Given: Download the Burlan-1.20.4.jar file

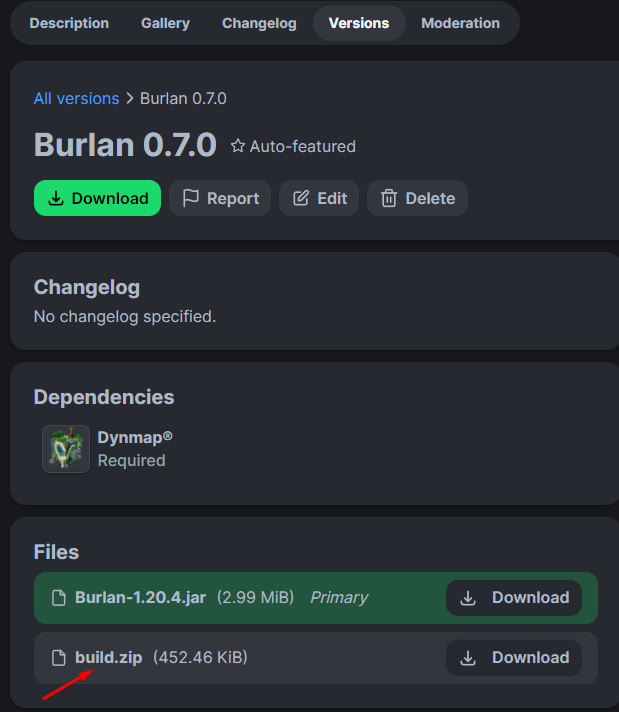Looking at the screenshot, I should coord(514,598).
